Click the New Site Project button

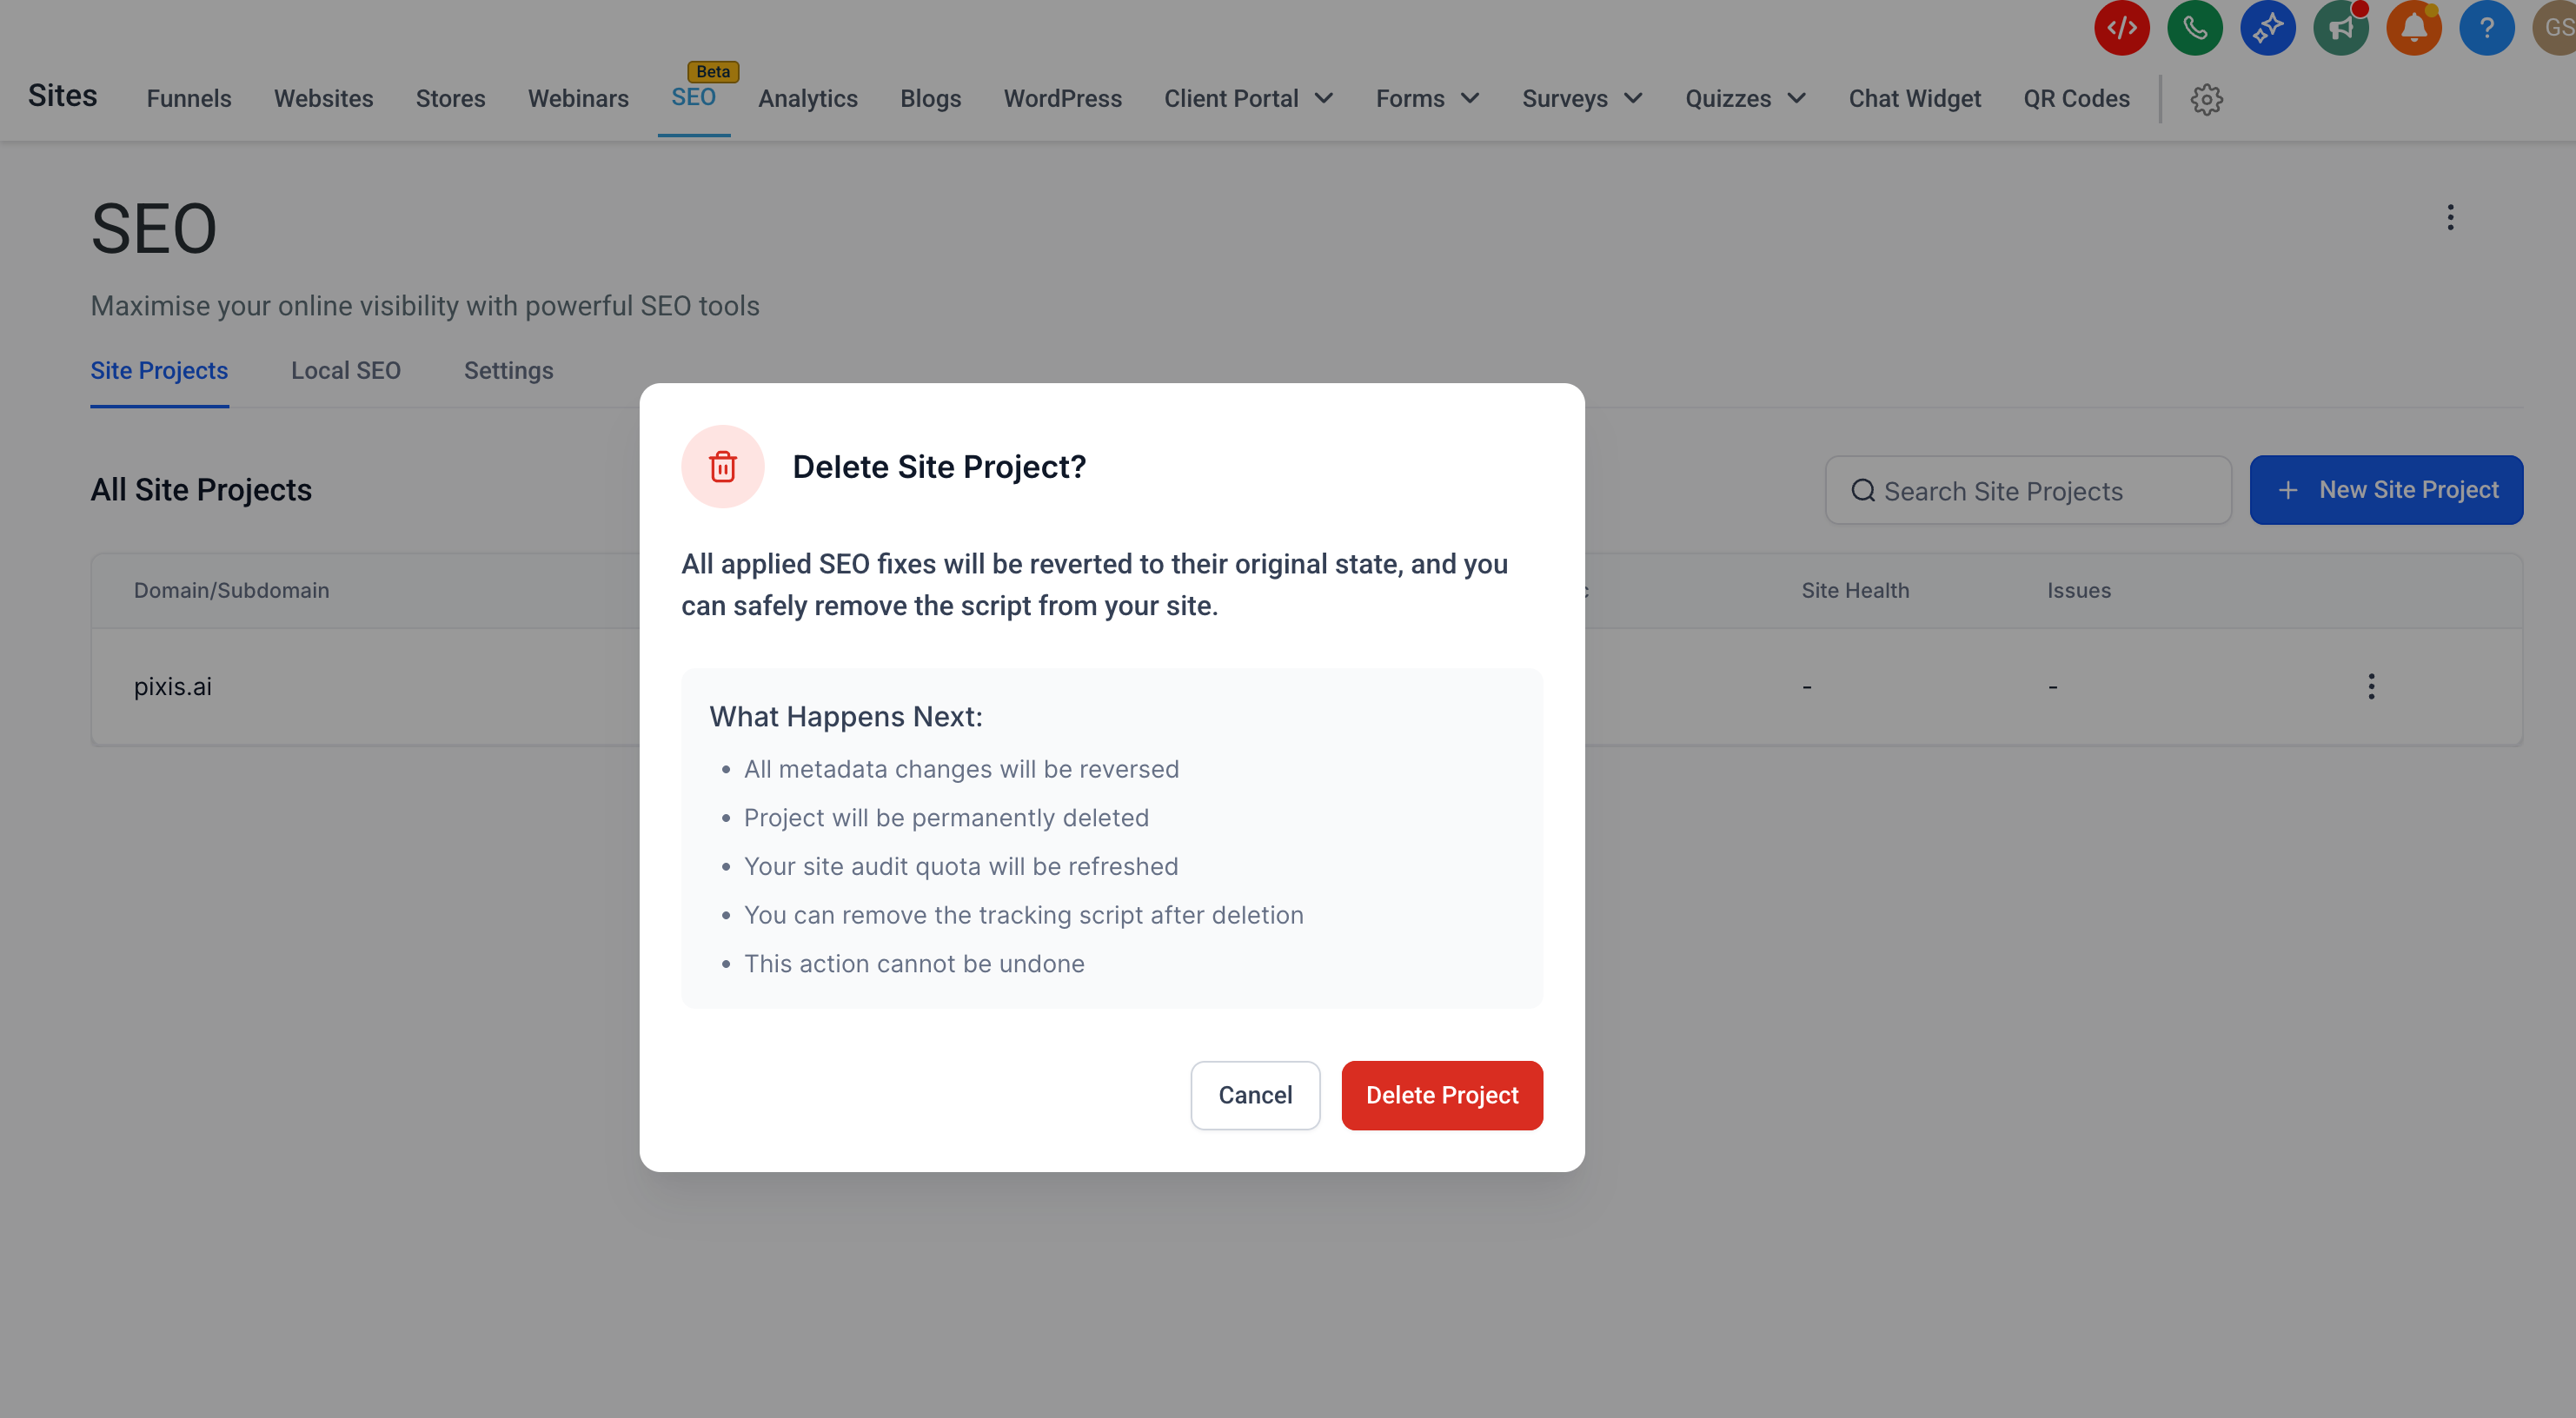(x=2385, y=490)
